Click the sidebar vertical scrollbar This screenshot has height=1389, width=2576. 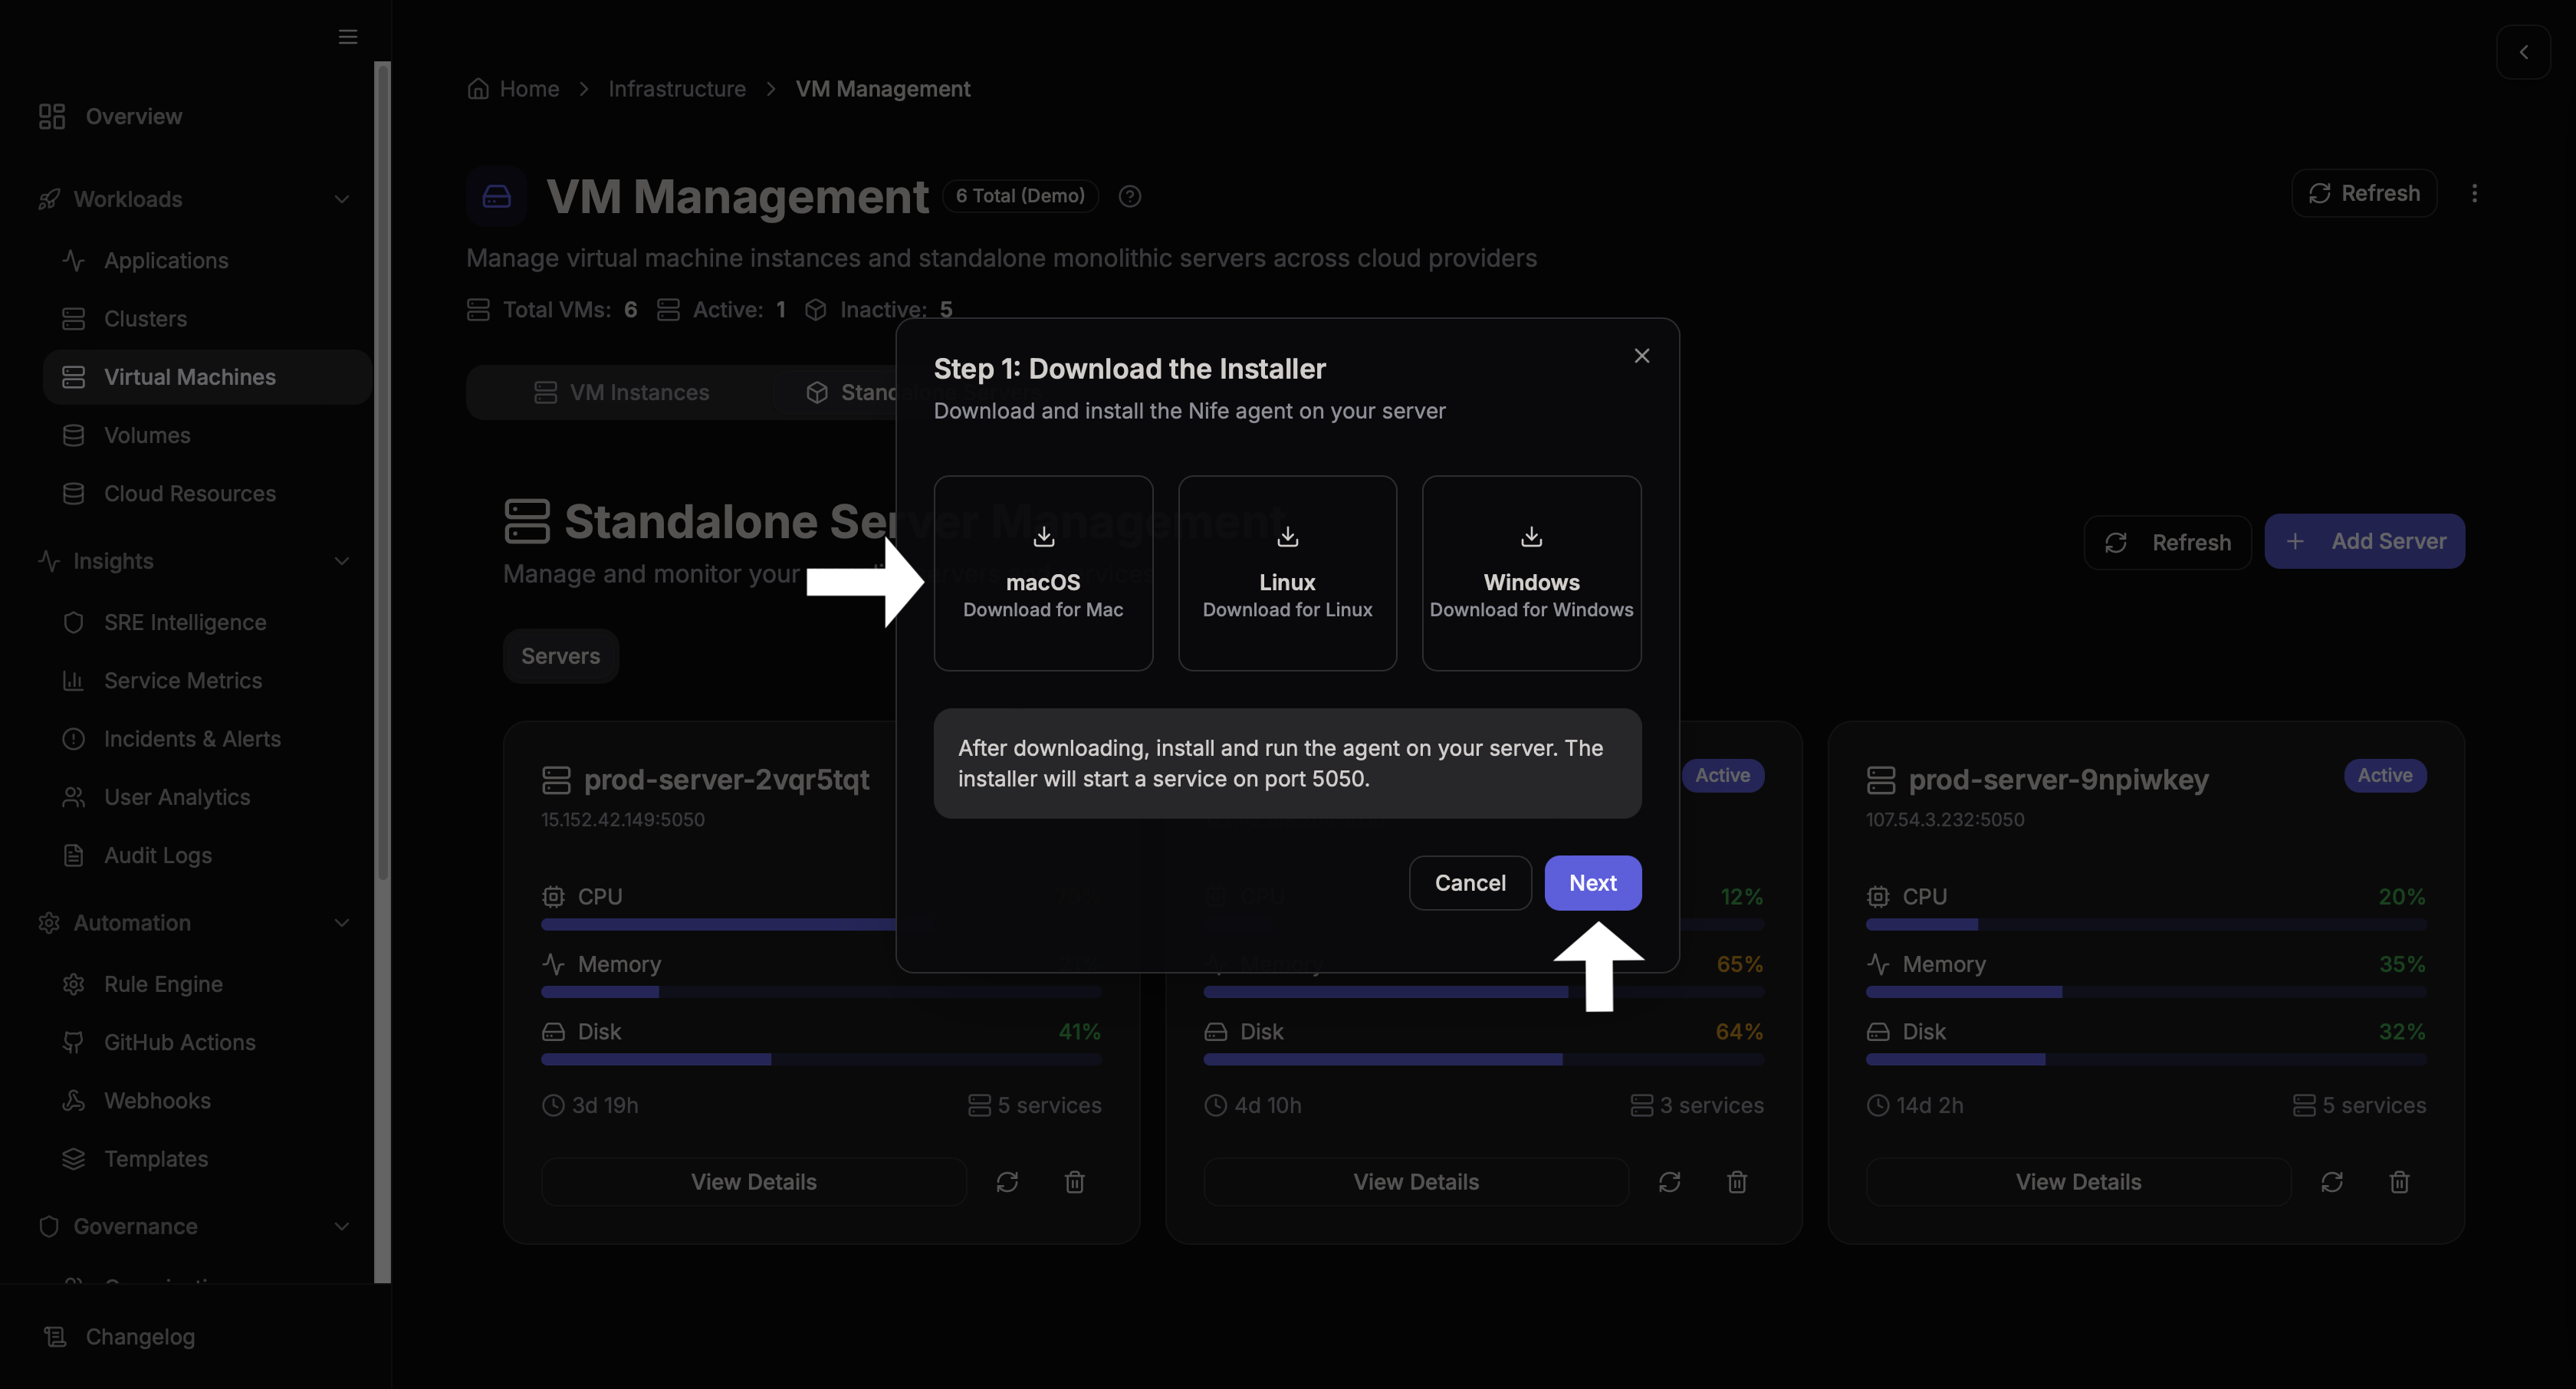click(x=382, y=470)
